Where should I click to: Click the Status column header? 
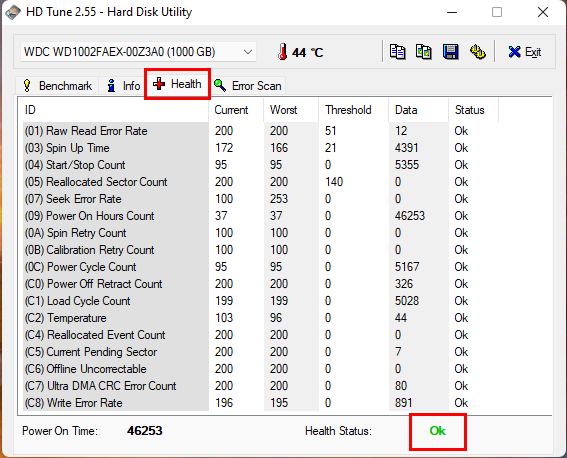point(474,110)
